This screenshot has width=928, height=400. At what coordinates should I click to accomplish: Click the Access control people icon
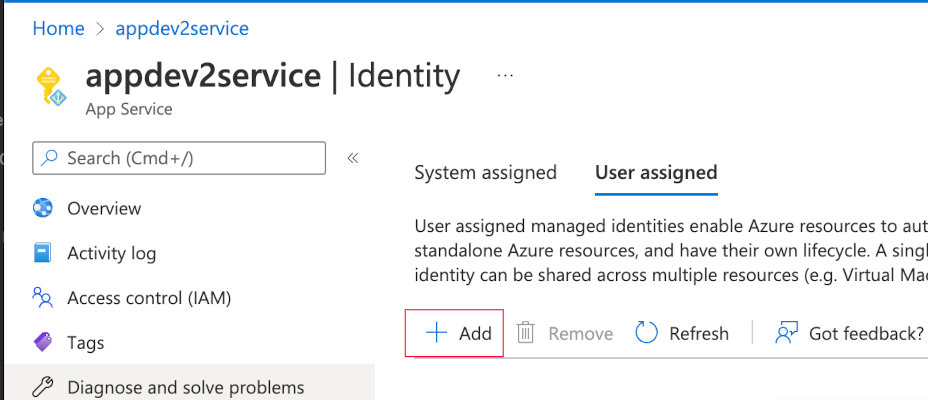coord(43,298)
